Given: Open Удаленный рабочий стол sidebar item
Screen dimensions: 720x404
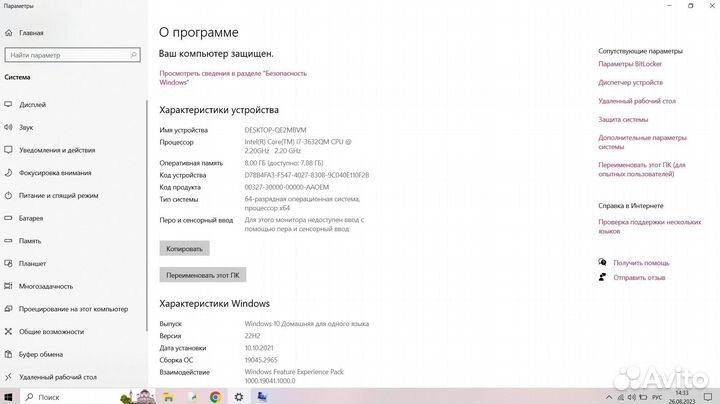Looking at the screenshot, I should 58,377.
